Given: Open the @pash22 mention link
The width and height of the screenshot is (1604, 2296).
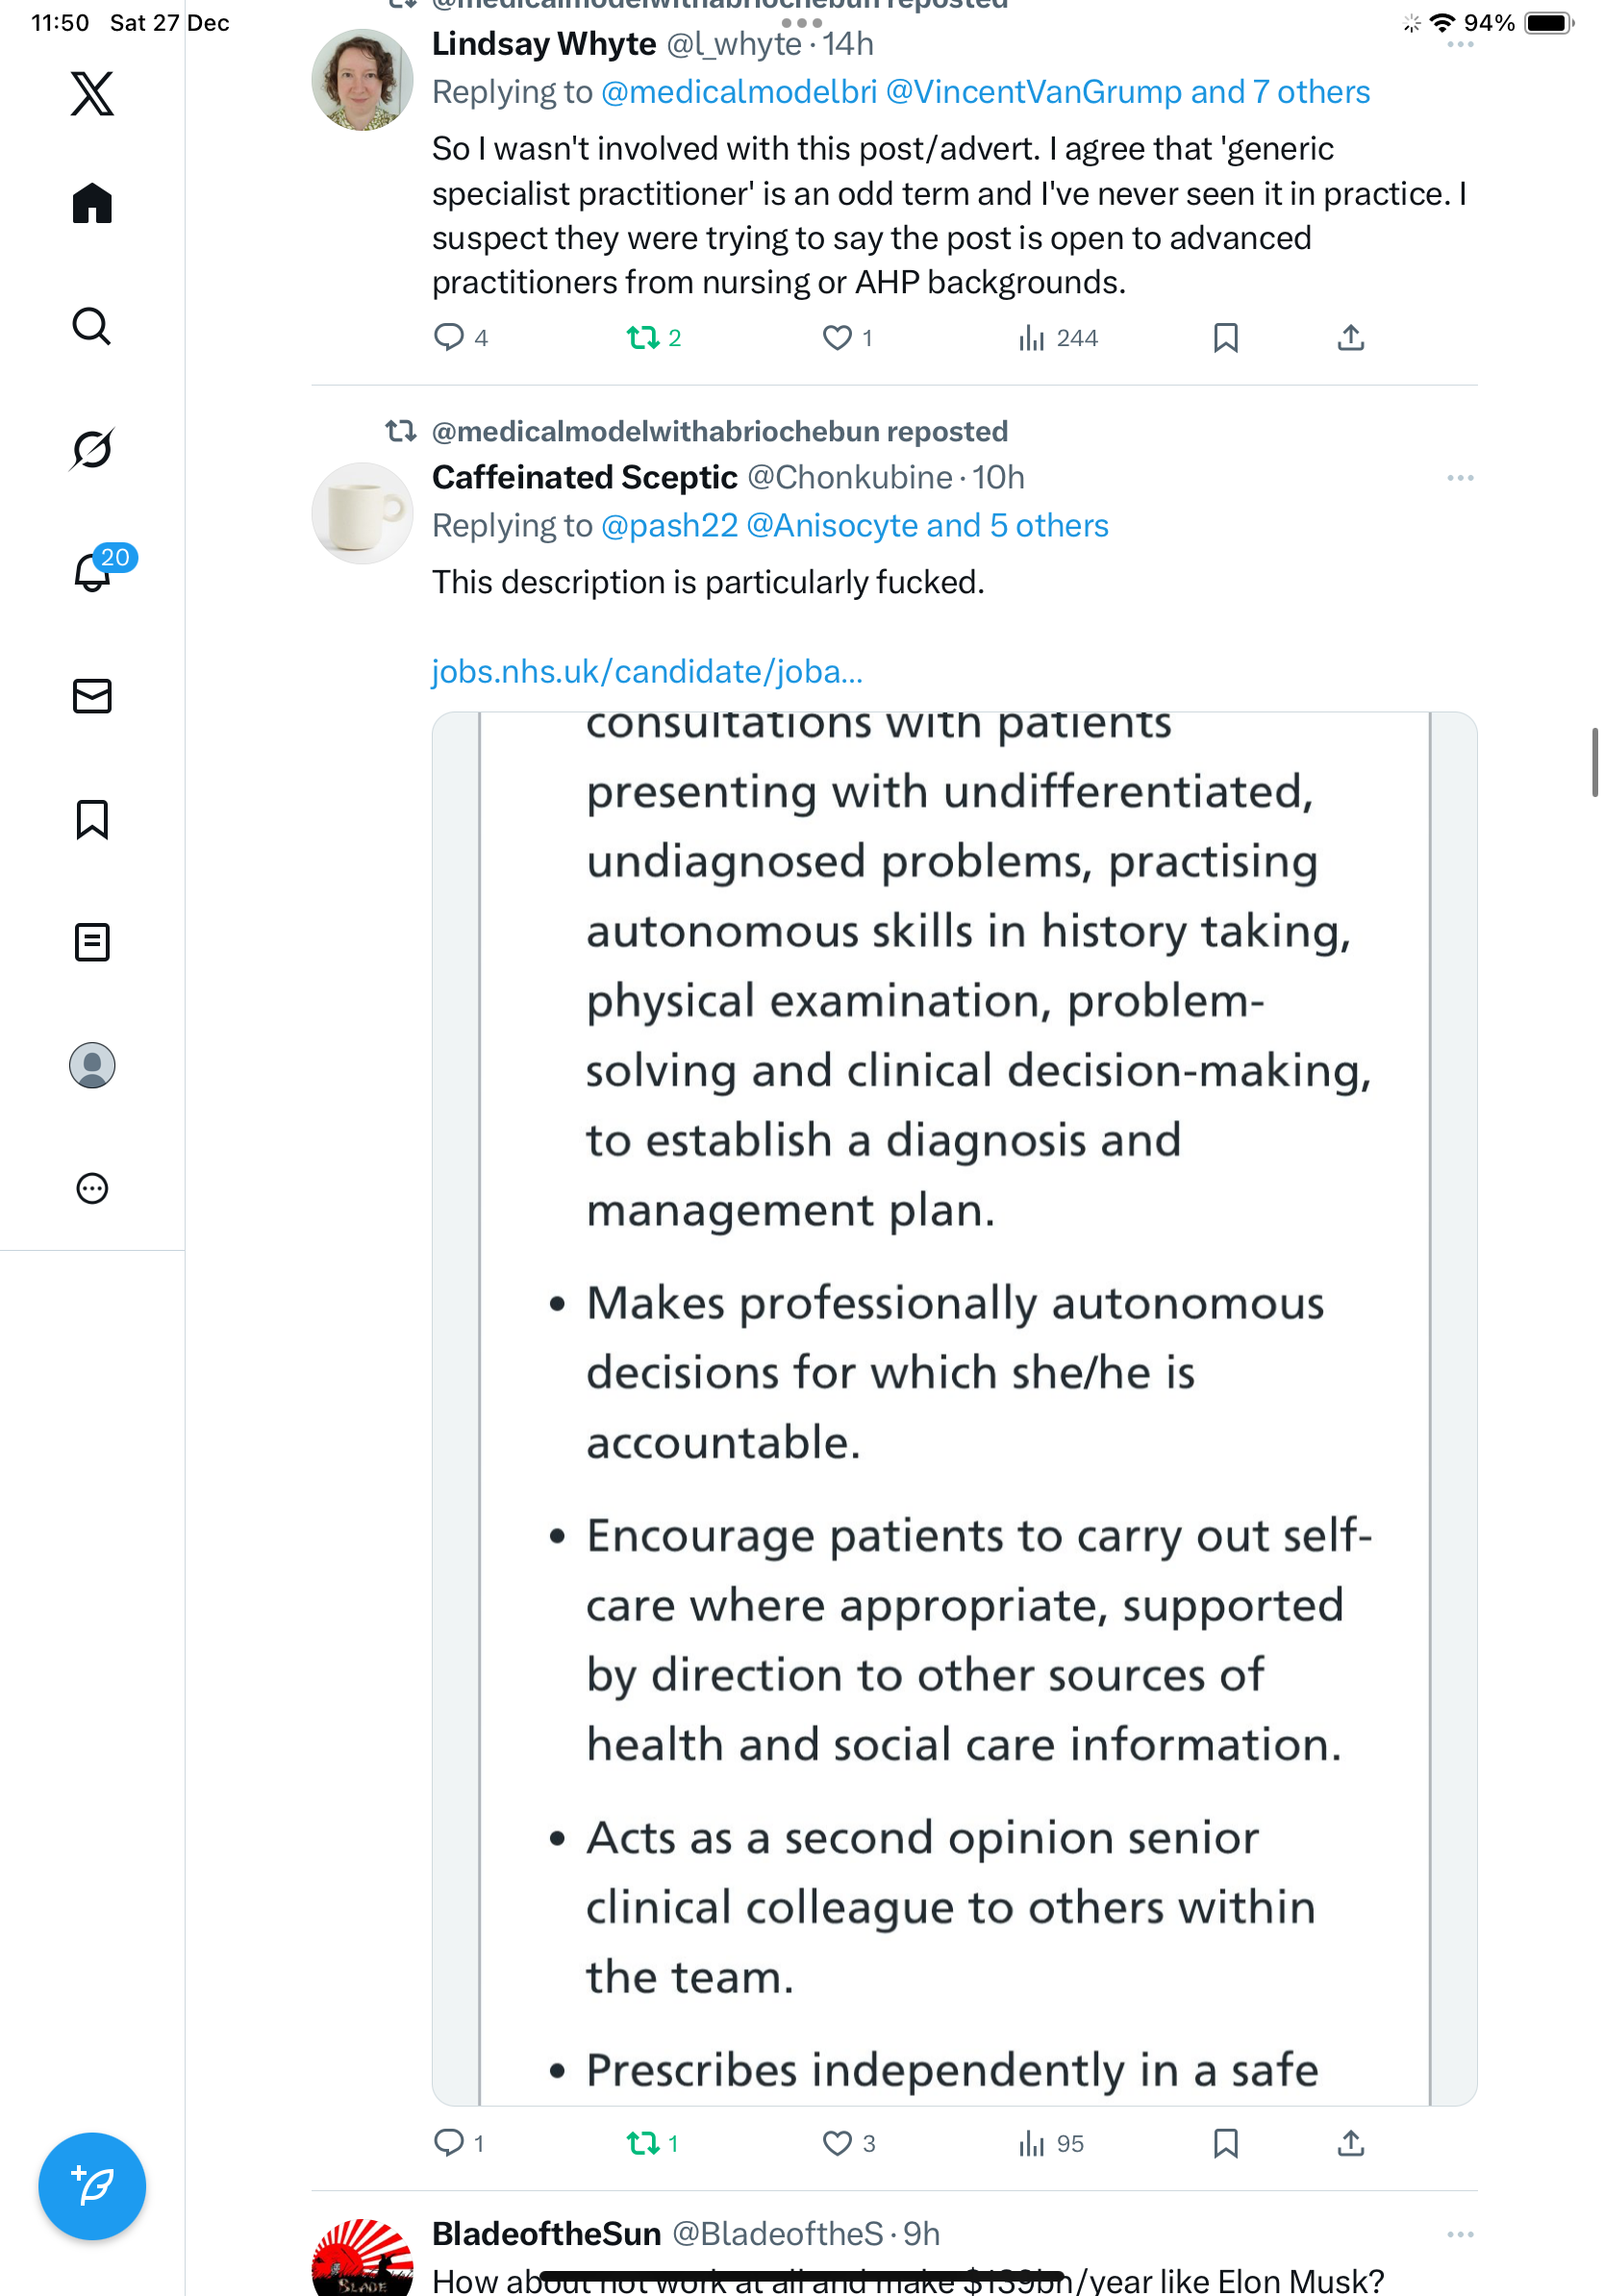Looking at the screenshot, I should (x=669, y=526).
